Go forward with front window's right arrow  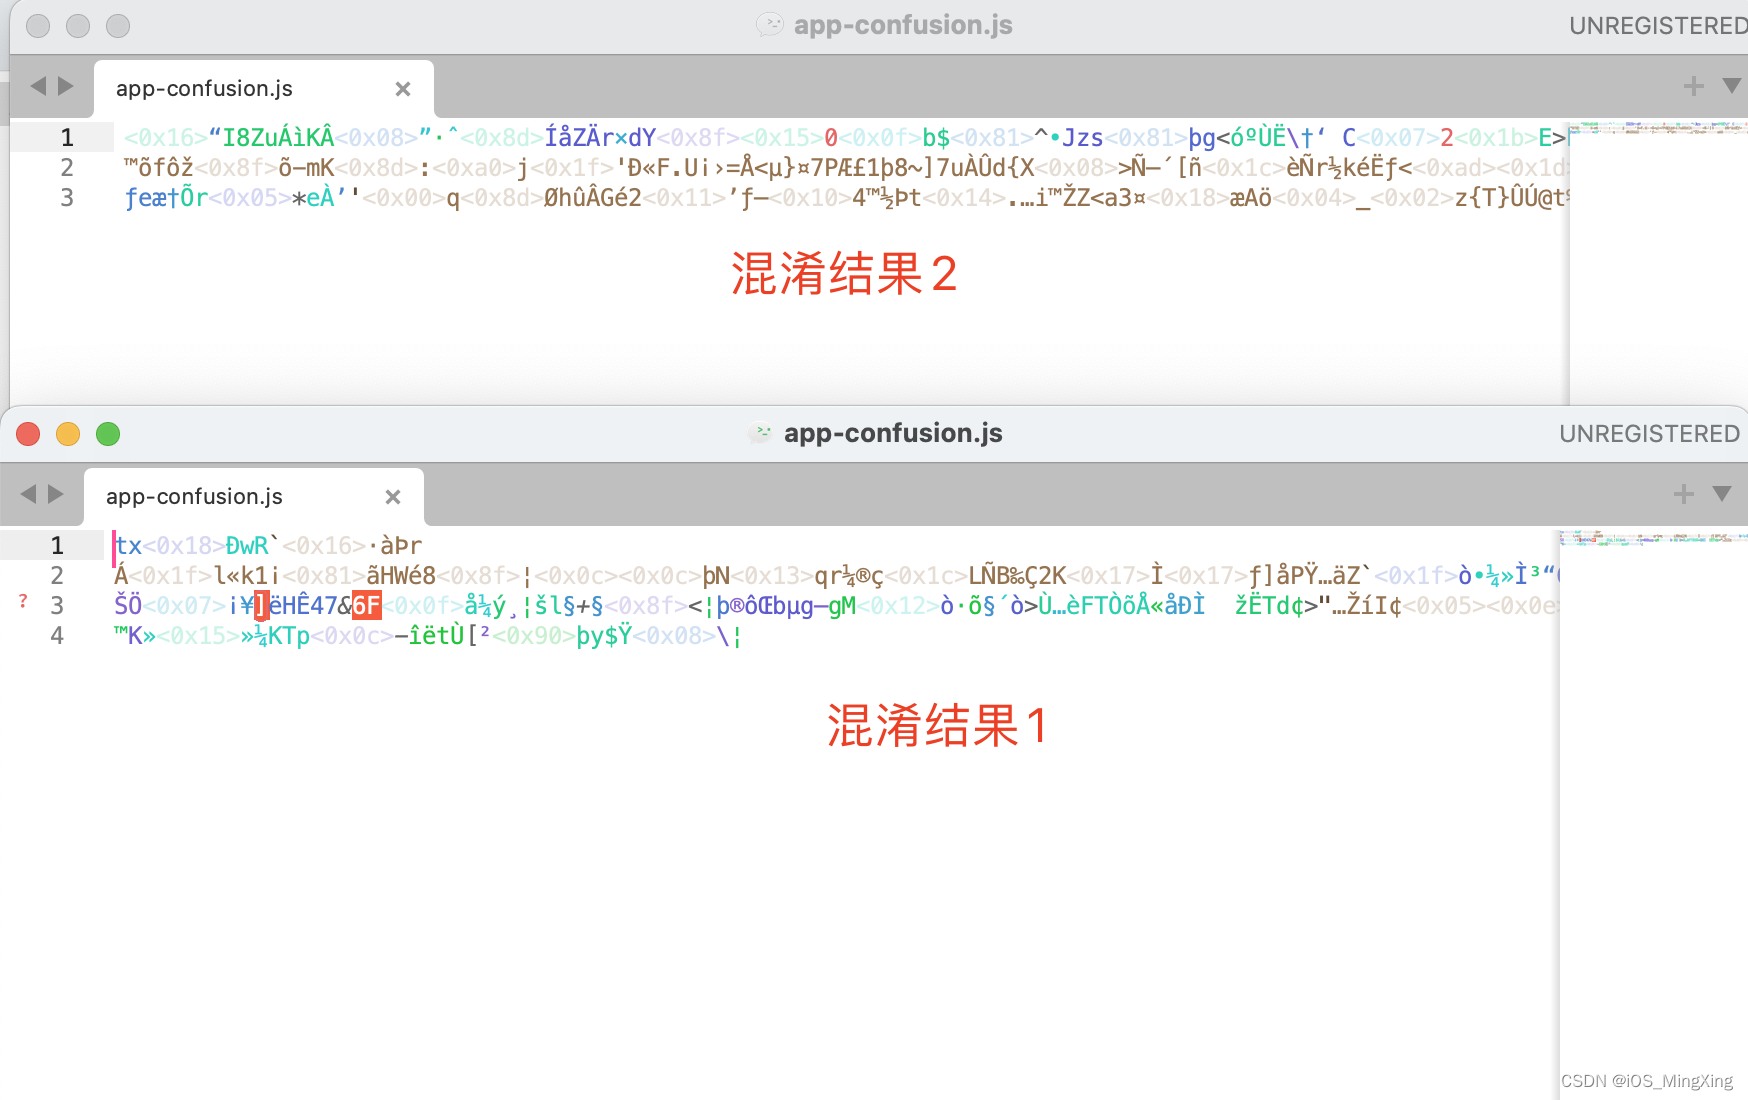tap(56, 494)
